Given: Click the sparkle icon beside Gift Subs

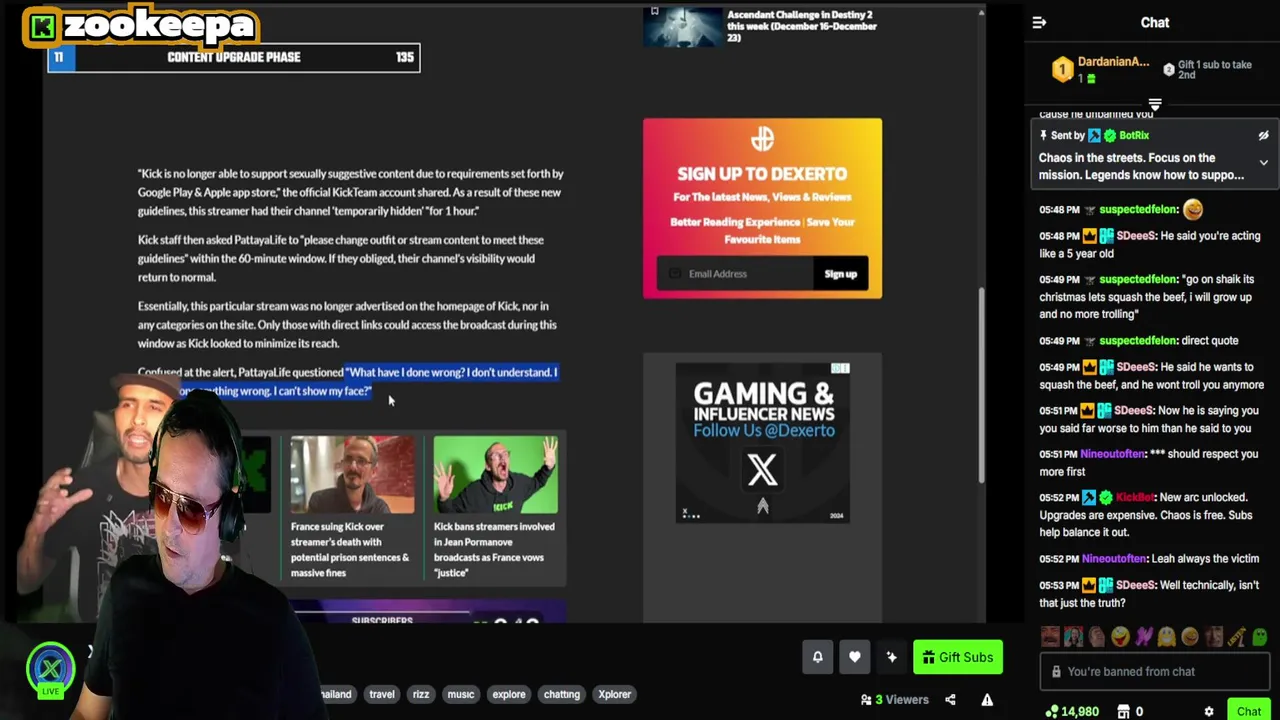Looking at the screenshot, I should click(x=891, y=657).
